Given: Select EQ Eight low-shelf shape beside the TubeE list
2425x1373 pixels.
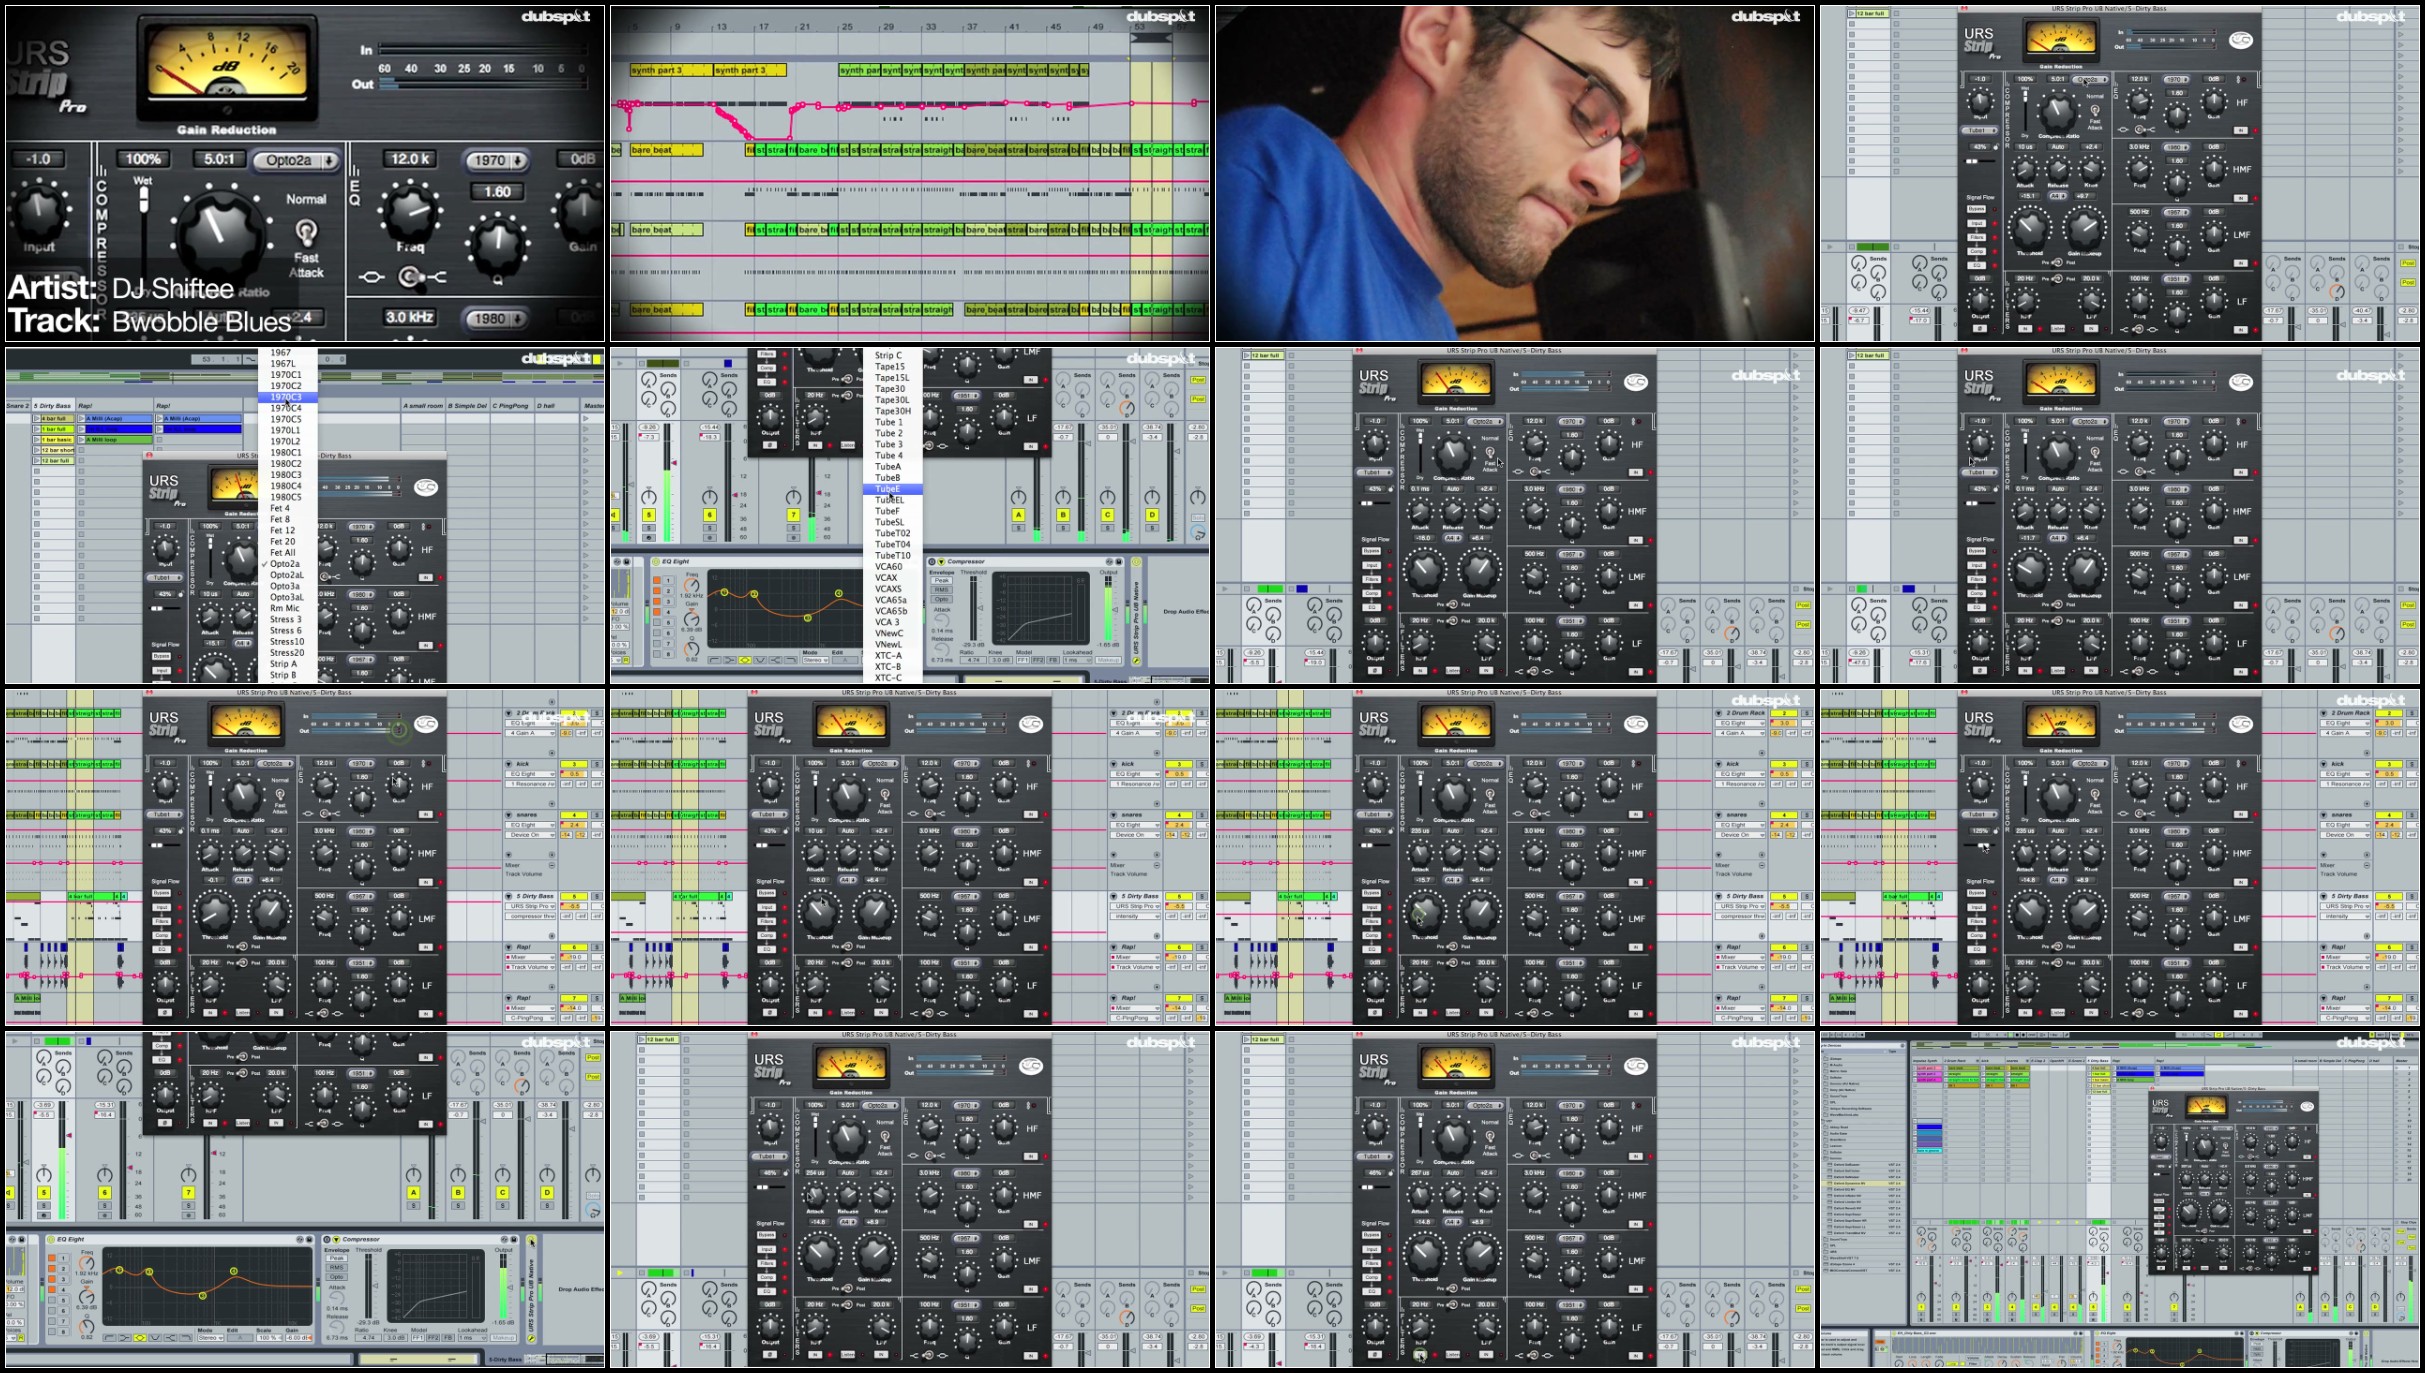Looking at the screenshot, I should 729,660.
